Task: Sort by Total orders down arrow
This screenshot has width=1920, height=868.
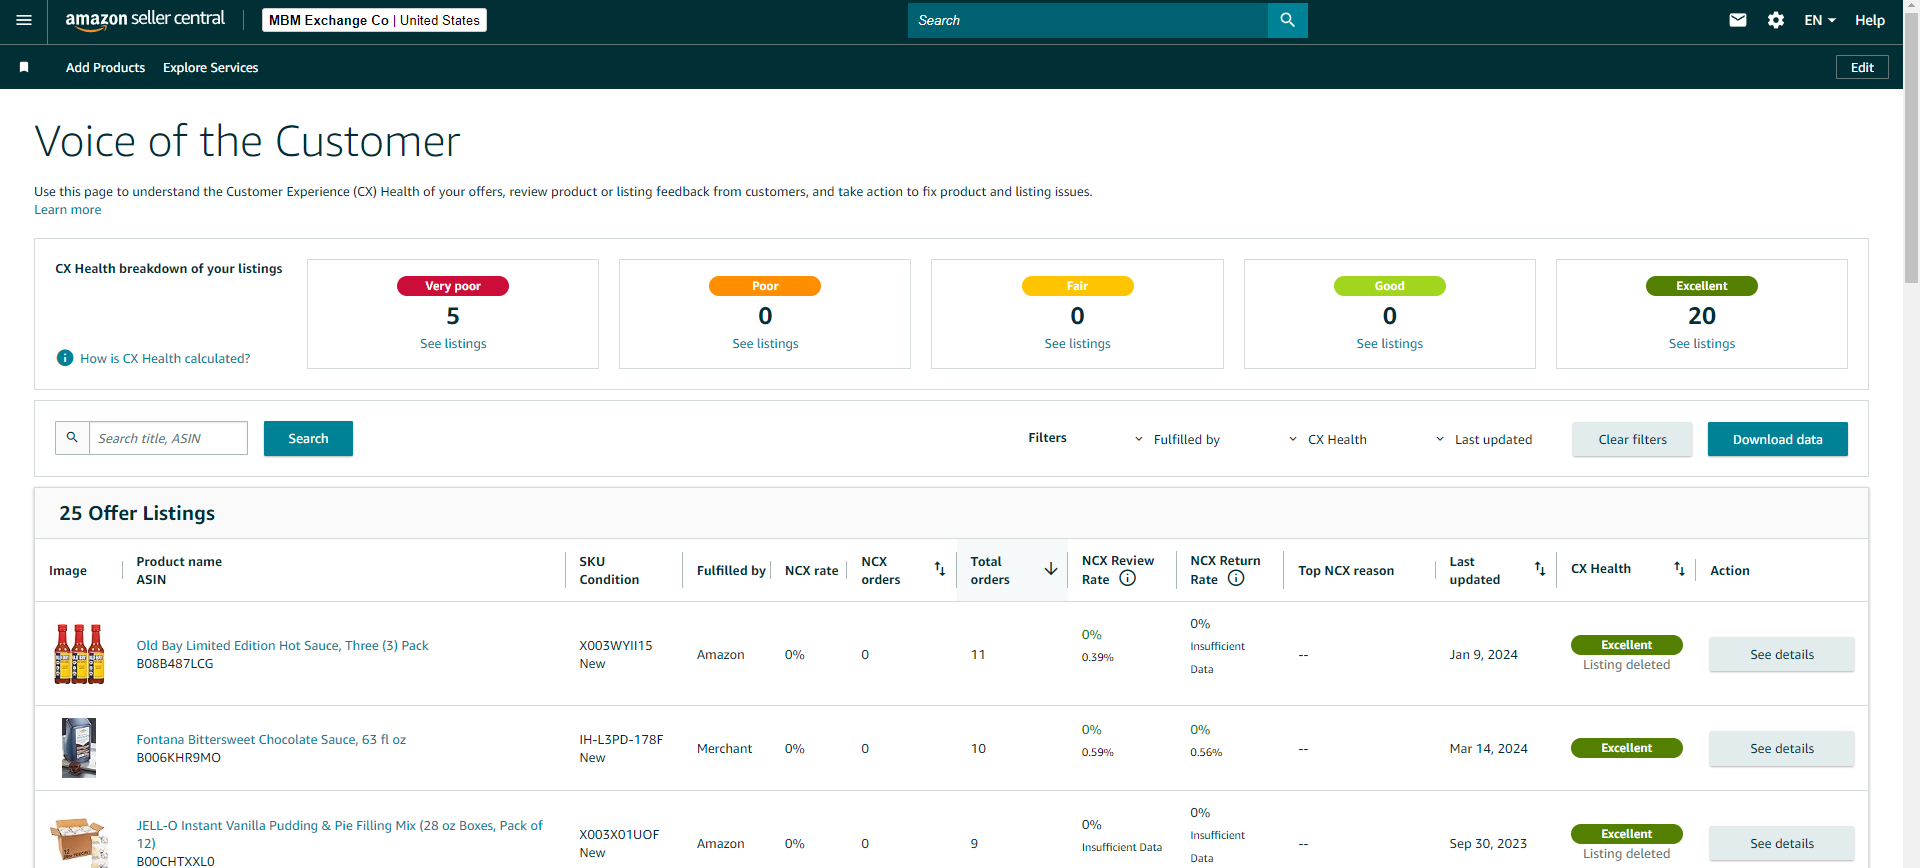Action: (1051, 569)
